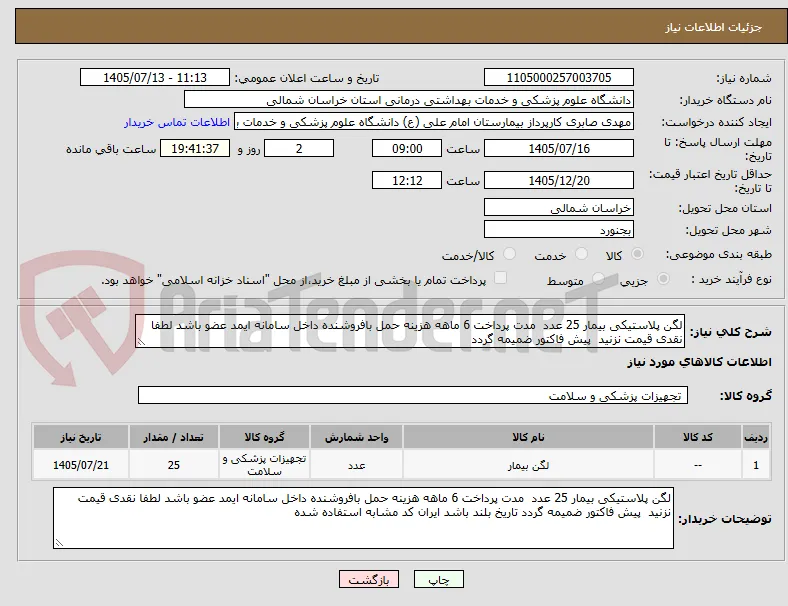Viewport: 788px width, 606px height.
Task: Click the remaining days field showing 2
Action: pos(299,148)
